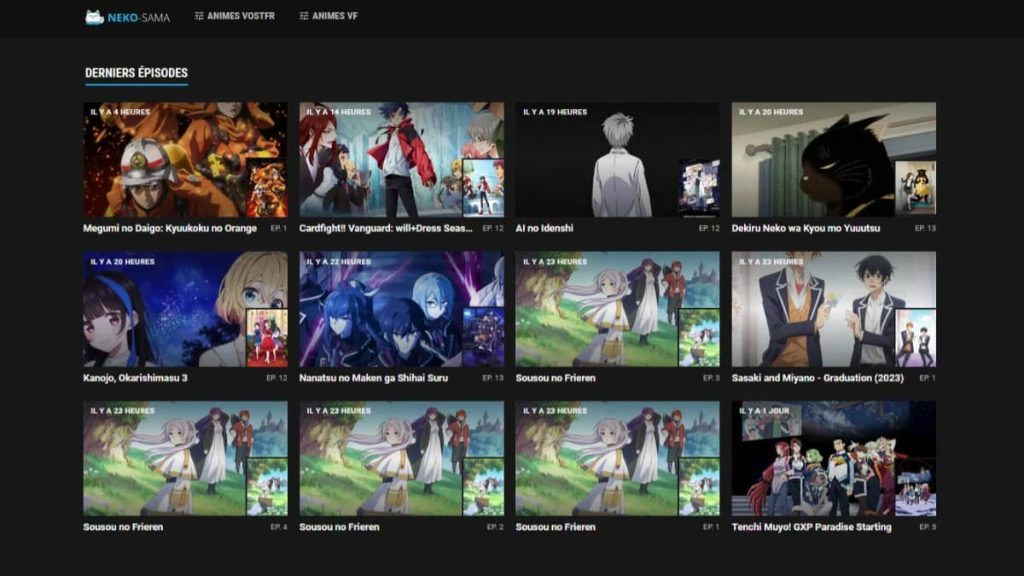Image resolution: width=1024 pixels, height=576 pixels.
Task: Open the Cardfight!! Vanguard episode thumbnail
Action: (x=401, y=159)
